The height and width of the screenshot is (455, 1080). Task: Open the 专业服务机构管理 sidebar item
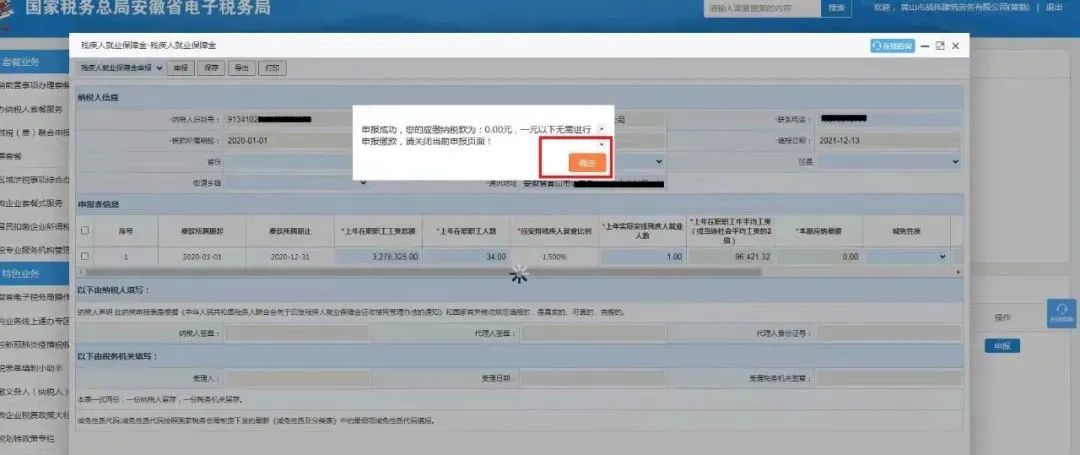[34, 250]
